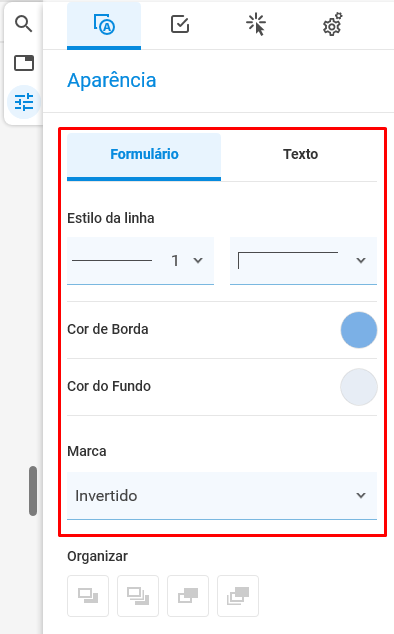
Task: Click the bring to front arrange icon
Action: pos(138,596)
